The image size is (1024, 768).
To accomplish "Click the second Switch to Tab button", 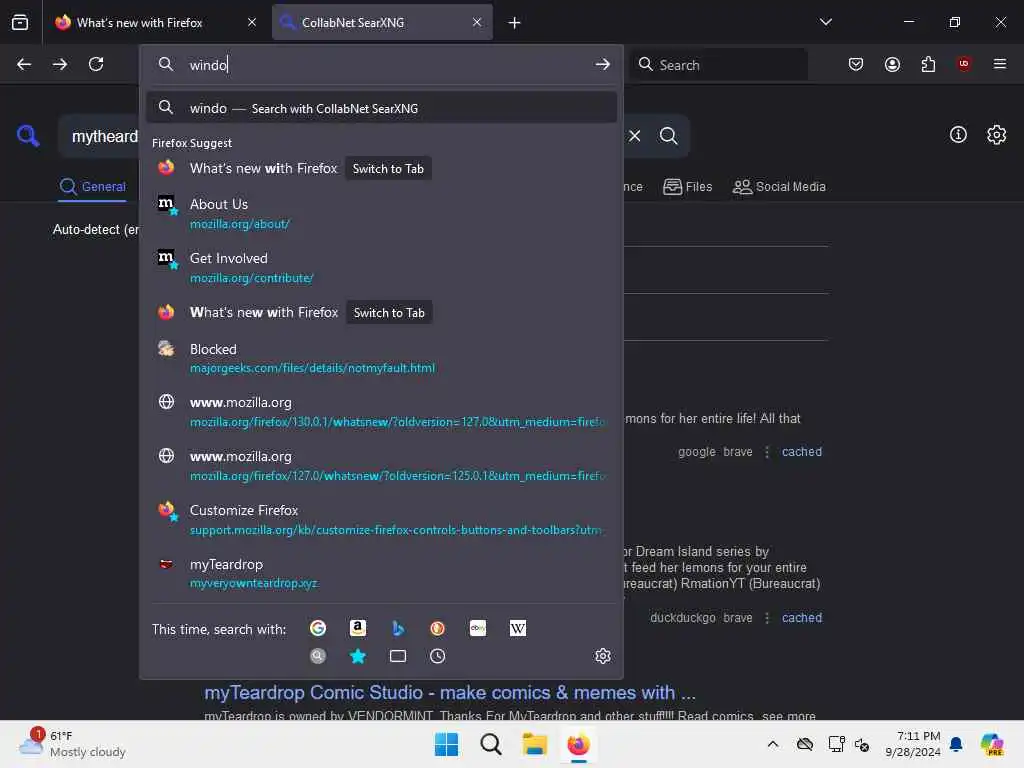I will 389,313.
